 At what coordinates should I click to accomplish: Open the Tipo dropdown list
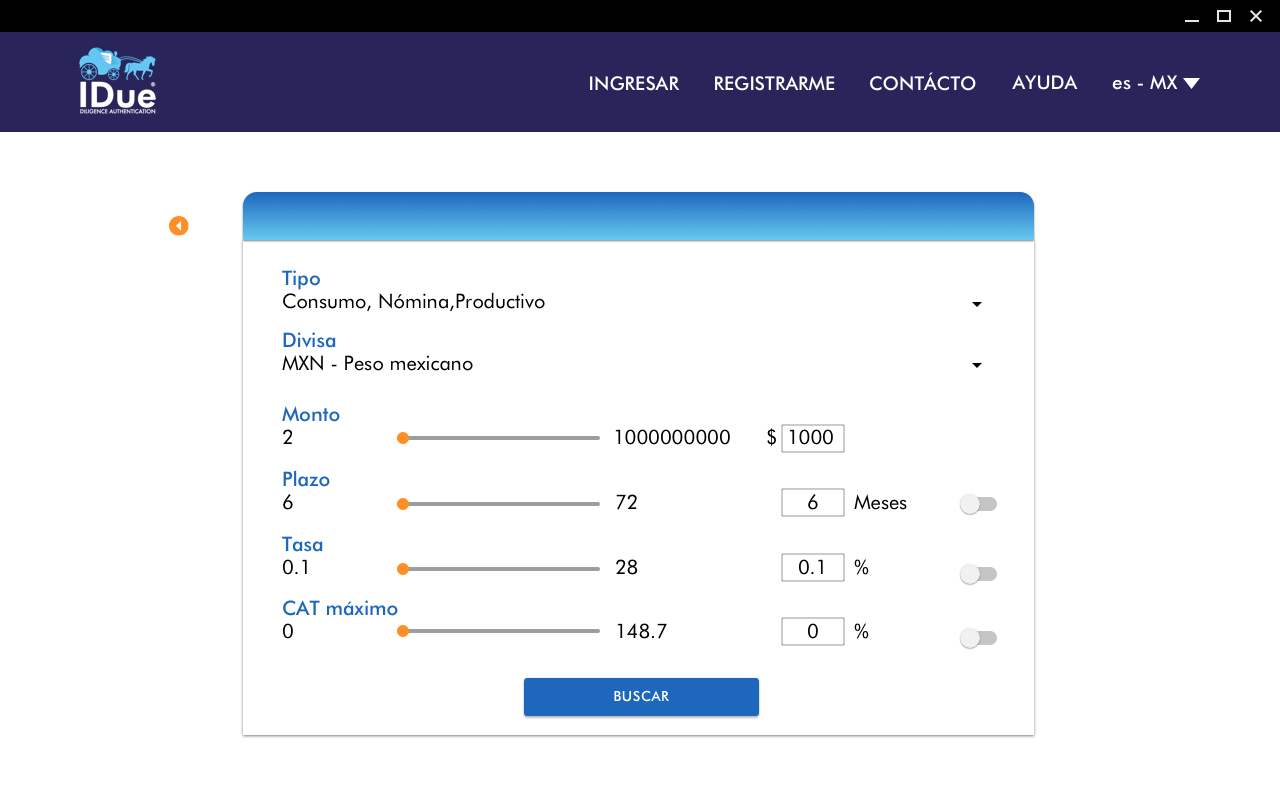(976, 304)
